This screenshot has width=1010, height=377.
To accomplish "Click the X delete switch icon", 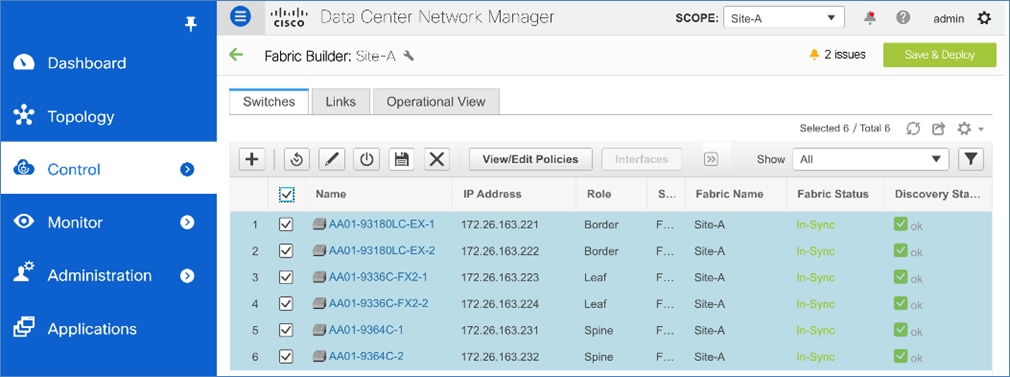I will click(x=437, y=159).
